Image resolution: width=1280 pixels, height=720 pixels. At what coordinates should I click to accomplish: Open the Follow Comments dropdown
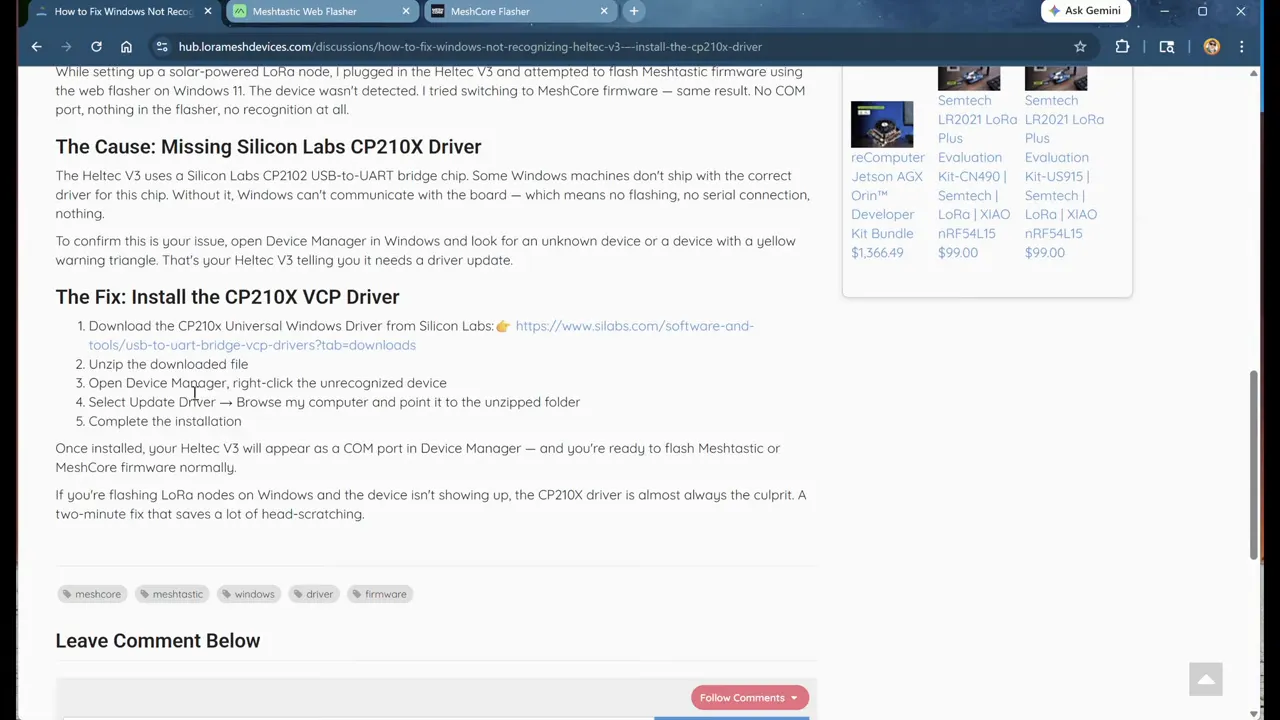pos(749,697)
